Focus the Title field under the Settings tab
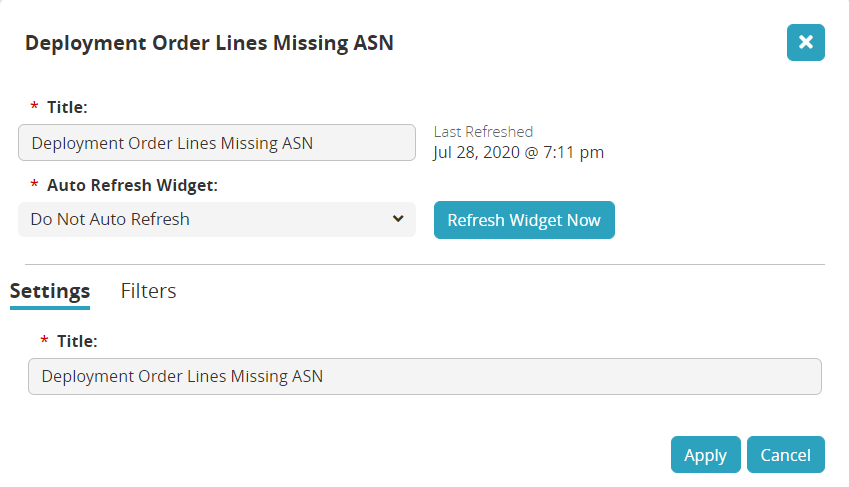849x487 pixels. [424, 377]
